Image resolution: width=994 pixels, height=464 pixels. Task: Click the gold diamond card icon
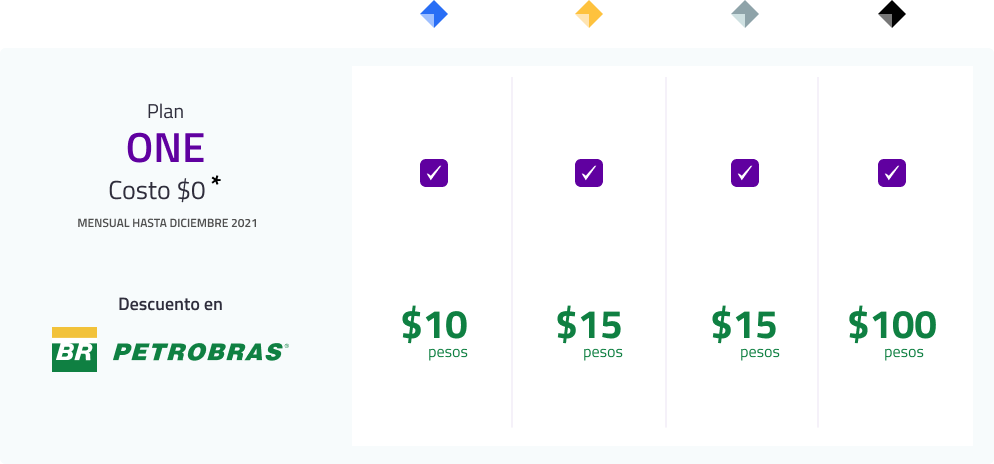pyautogui.click(x=589, y=14)
